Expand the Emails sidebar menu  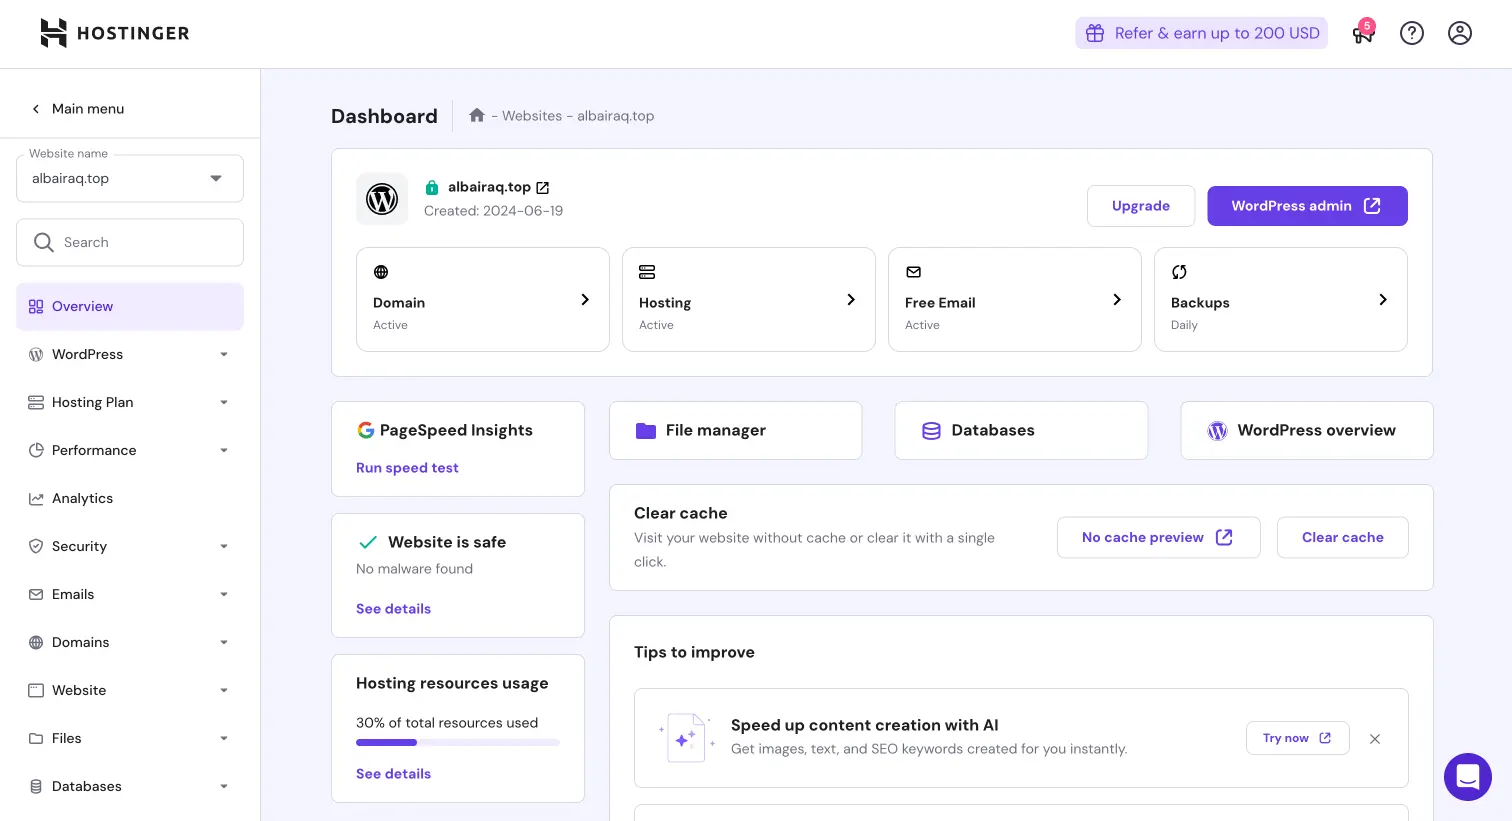tap(224, 594)
